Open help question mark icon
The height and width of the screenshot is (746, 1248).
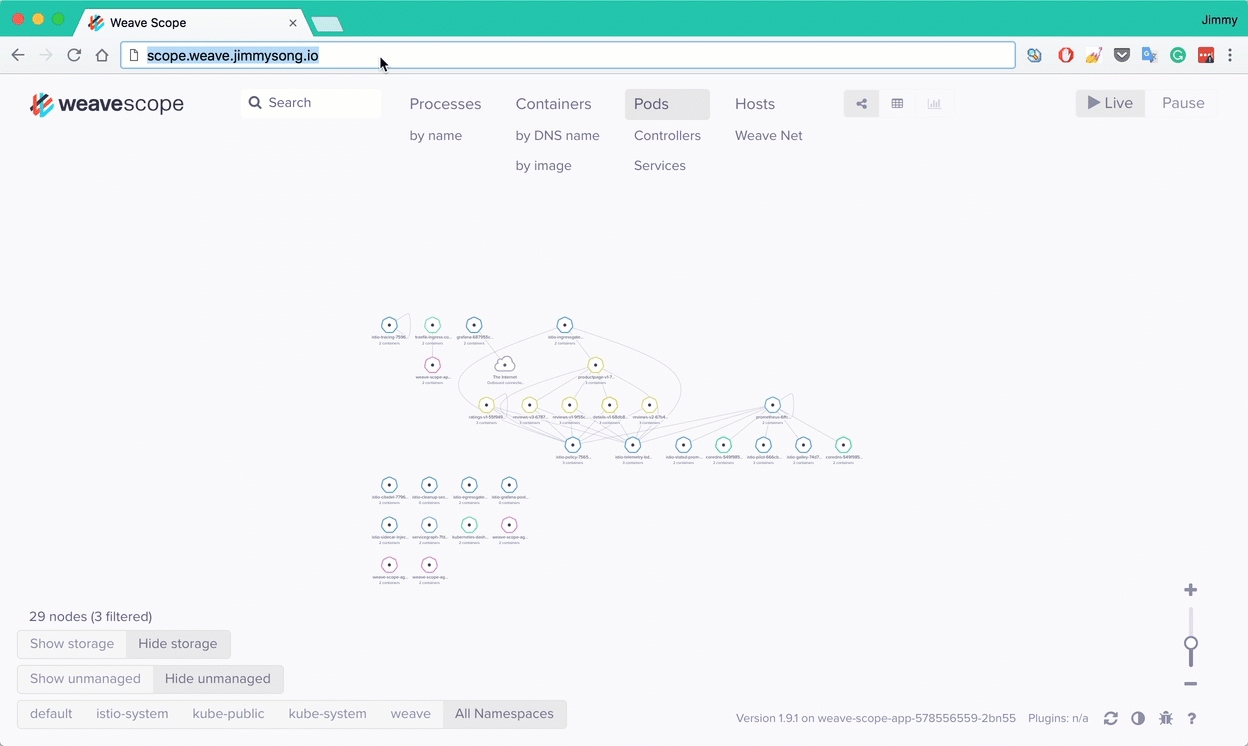(1192, 718)
